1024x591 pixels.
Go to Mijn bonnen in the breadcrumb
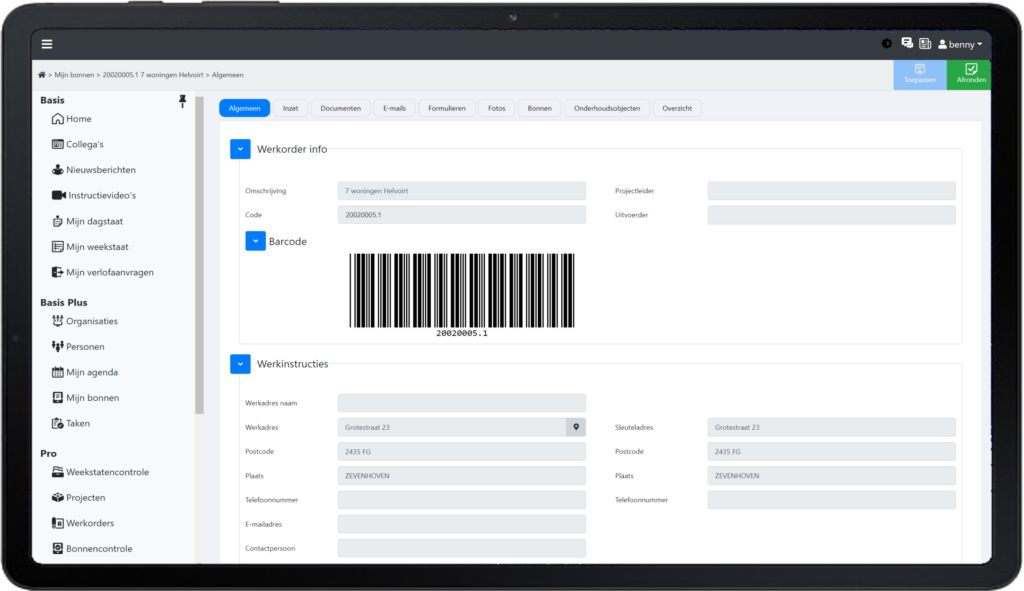74,75
